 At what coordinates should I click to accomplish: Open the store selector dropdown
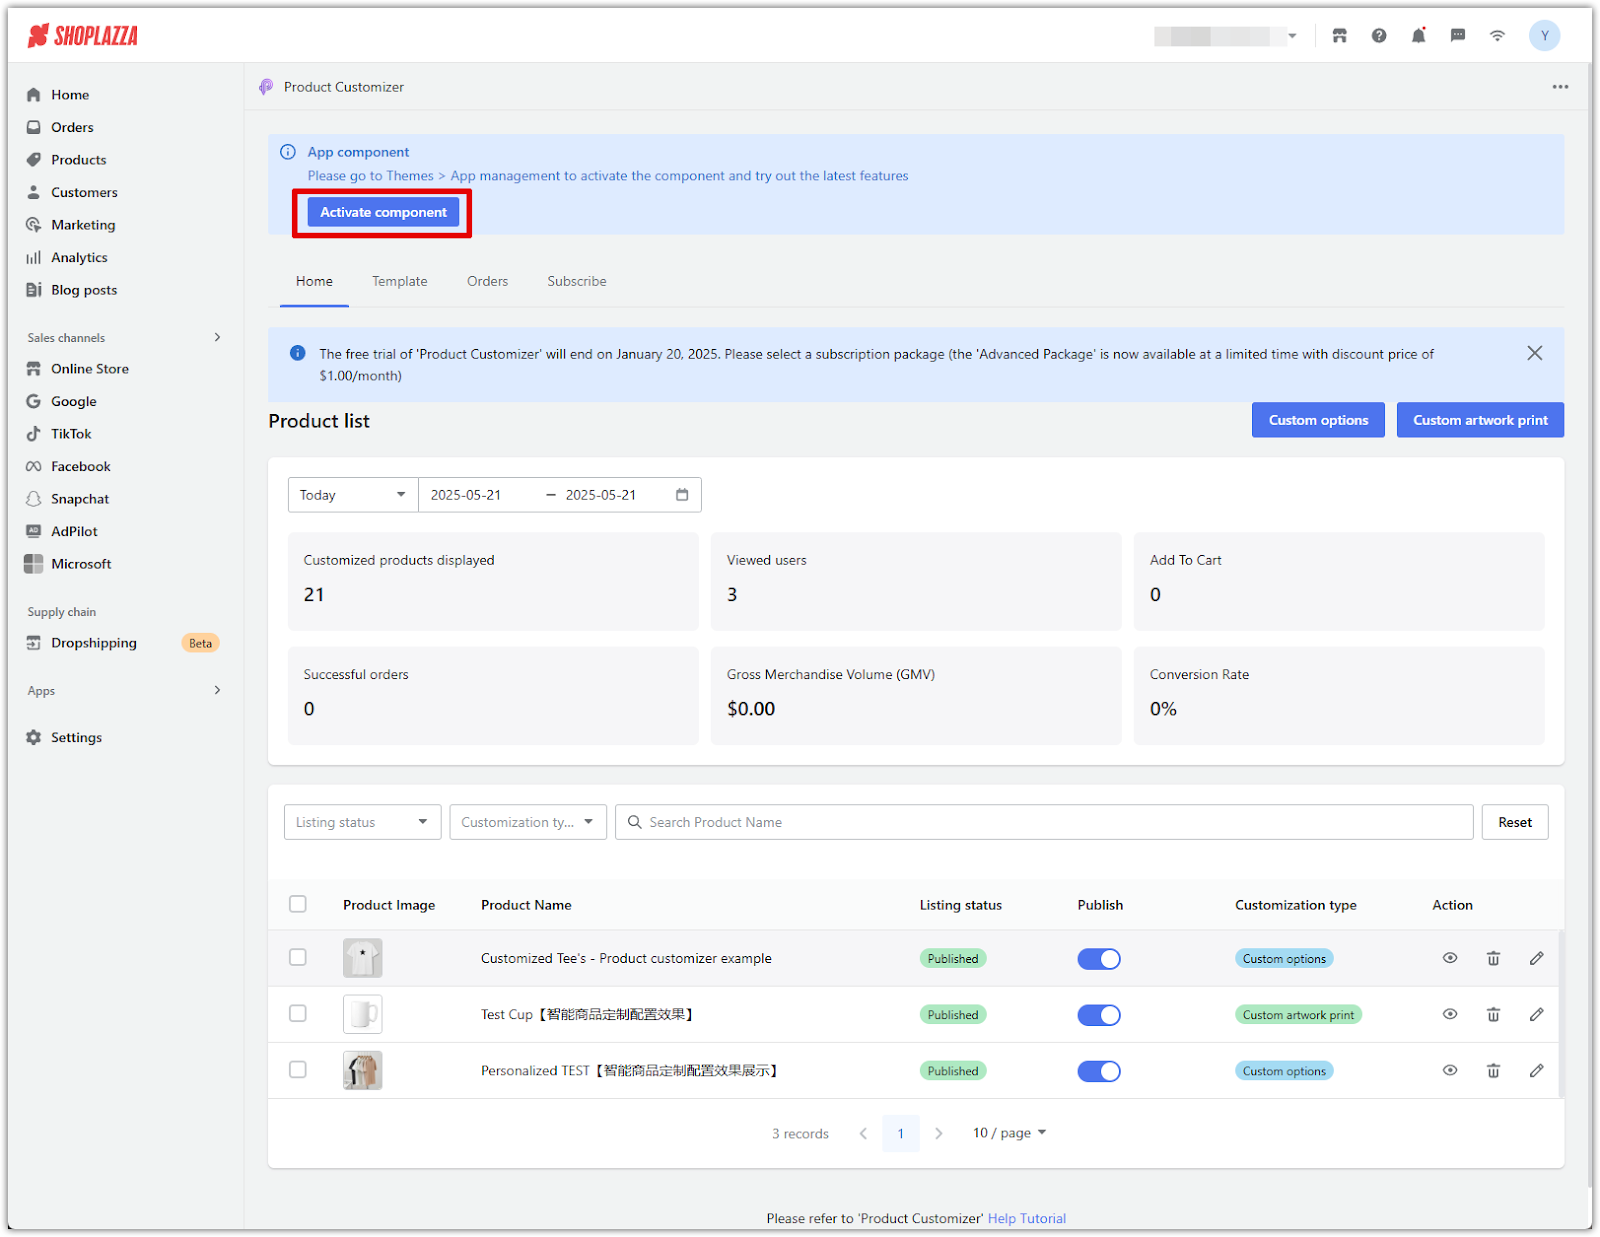click(1226, 36)
